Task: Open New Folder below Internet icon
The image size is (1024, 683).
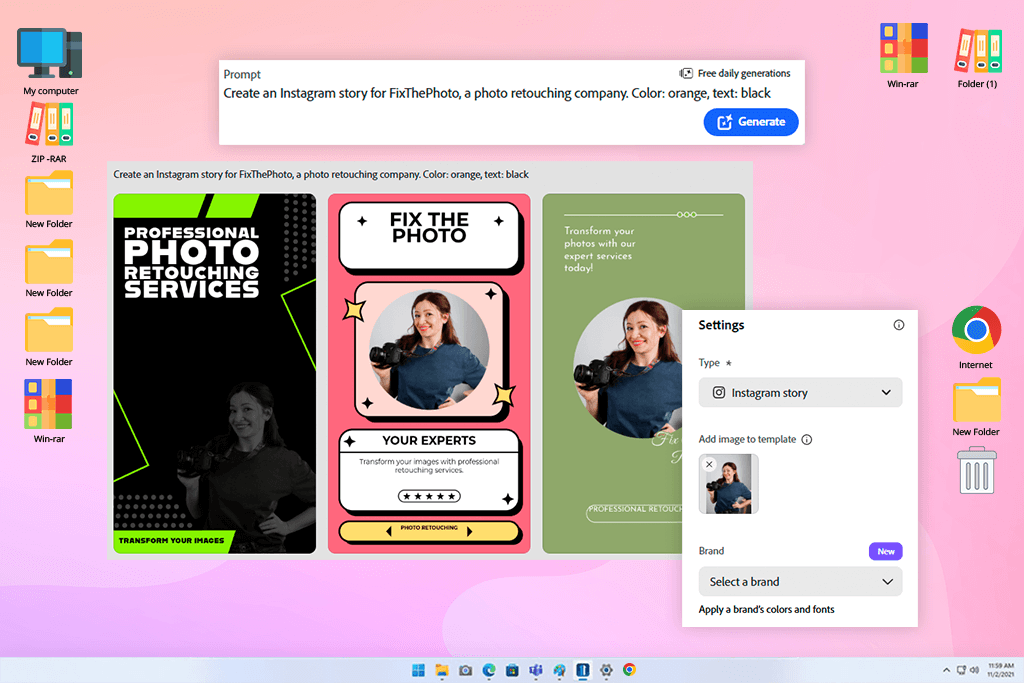Action: click(976, 407)
